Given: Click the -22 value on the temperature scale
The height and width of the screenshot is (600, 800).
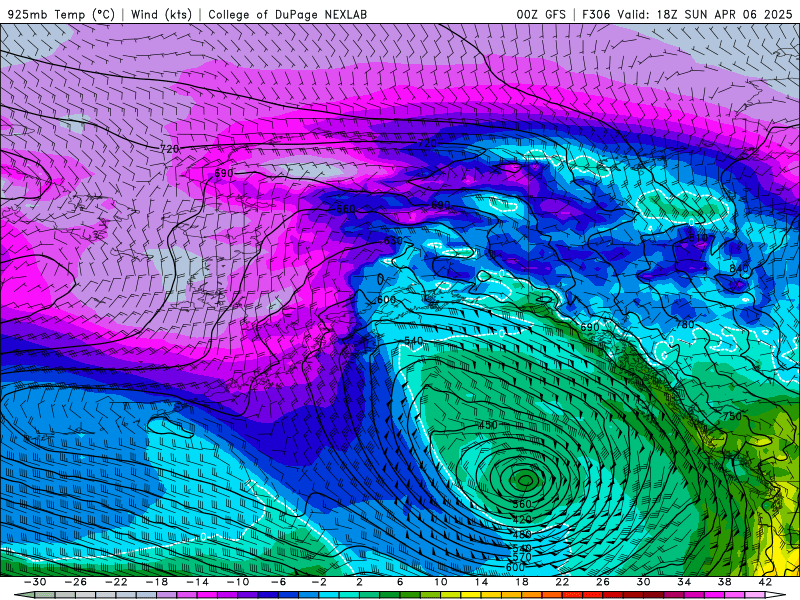Looking at the screenshot, I should pos(116,582).
